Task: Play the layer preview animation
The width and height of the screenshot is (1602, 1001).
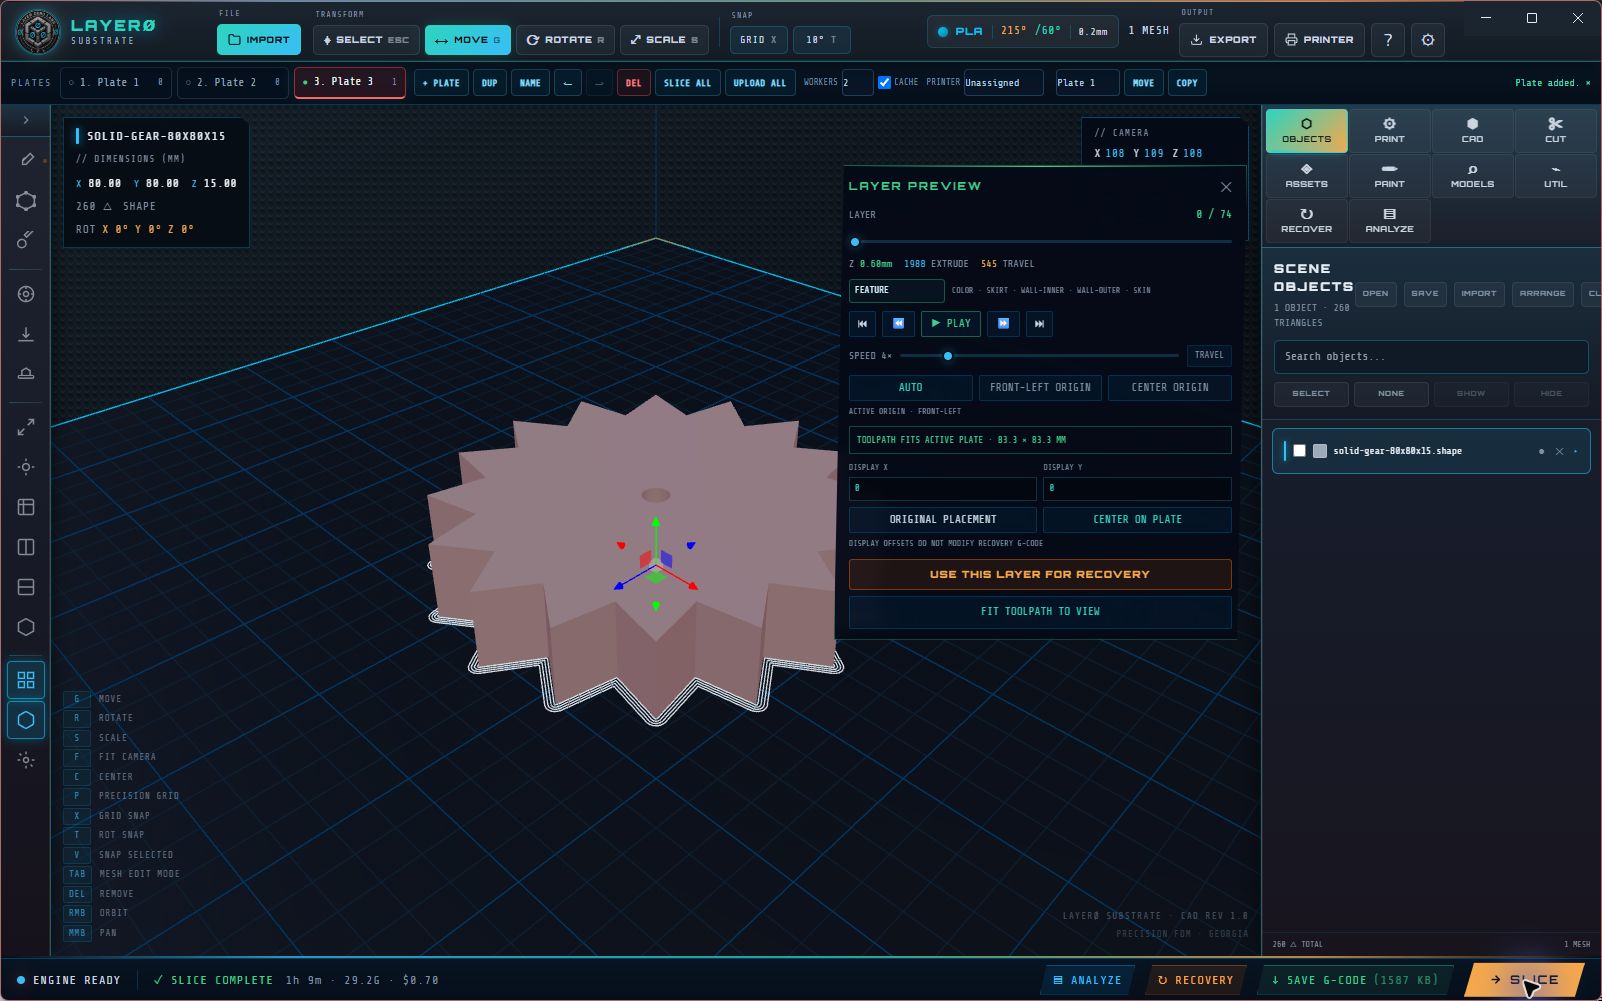Action: pos(950,324)
